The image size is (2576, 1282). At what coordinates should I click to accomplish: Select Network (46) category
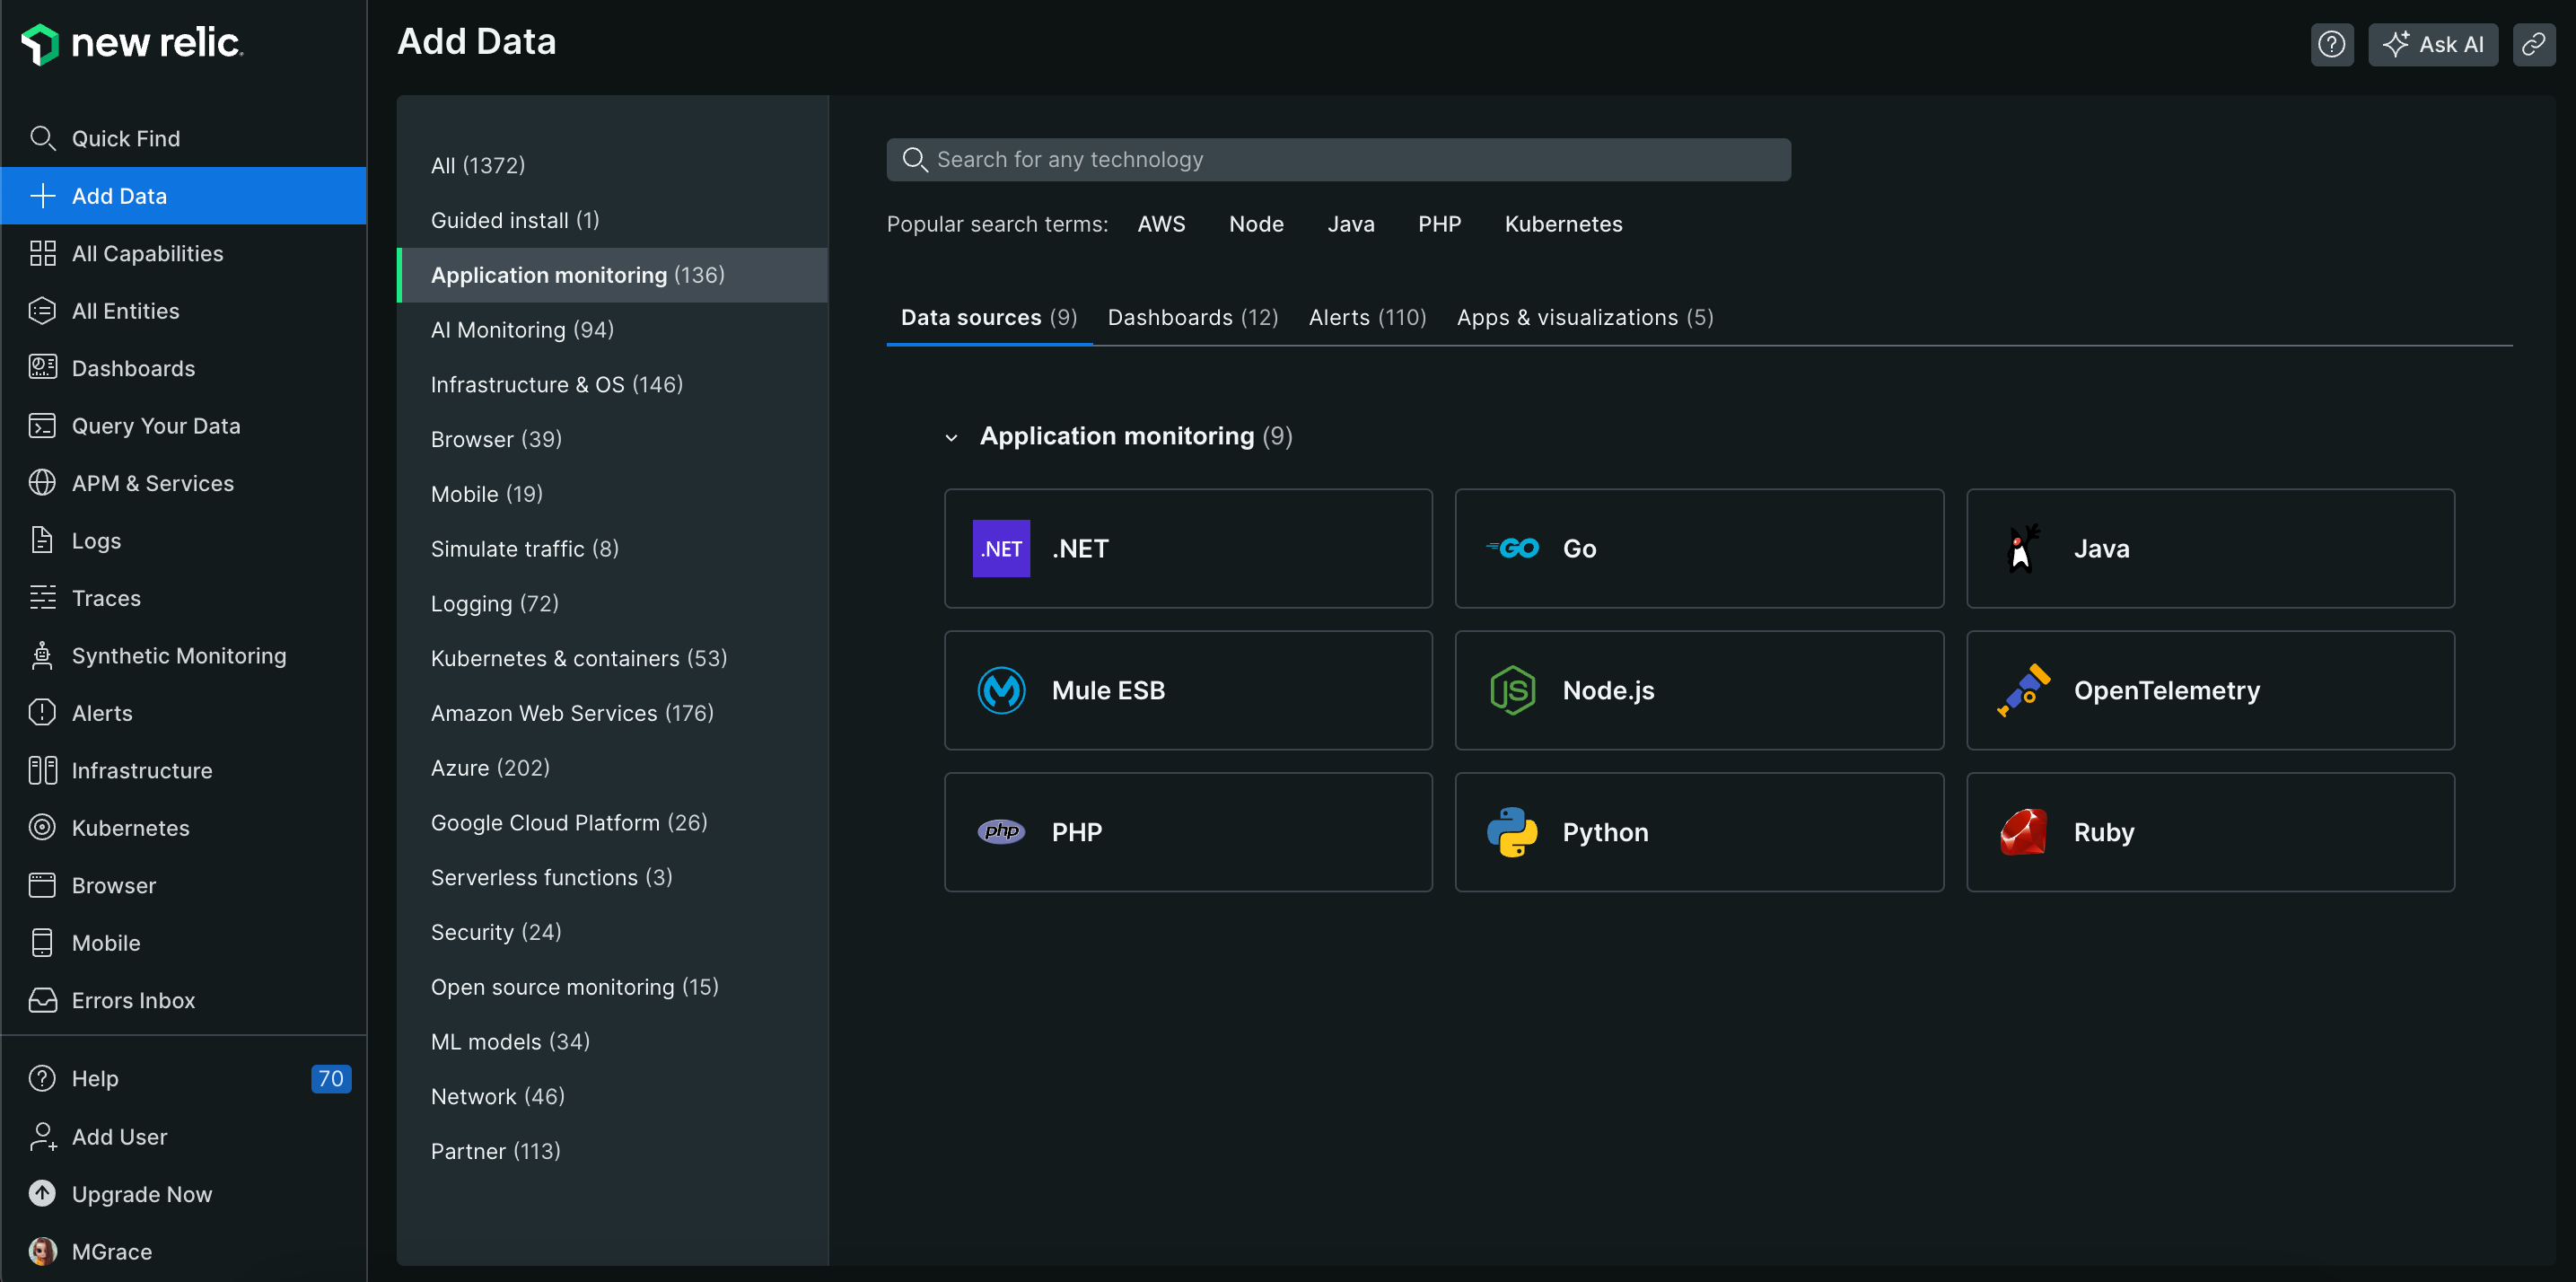coord(612,1097)
